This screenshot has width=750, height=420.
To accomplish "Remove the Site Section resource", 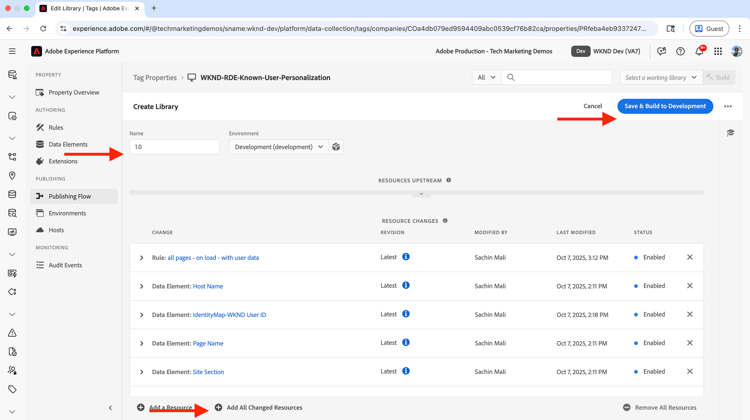I will pos(690,371).
